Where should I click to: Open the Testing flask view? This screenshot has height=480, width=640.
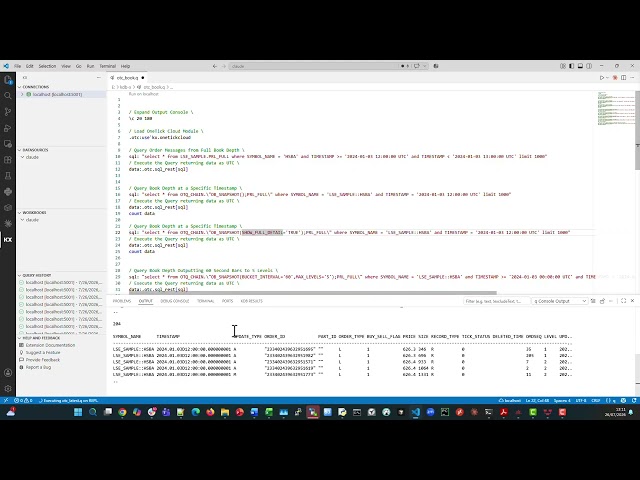[x=8, y=176]
